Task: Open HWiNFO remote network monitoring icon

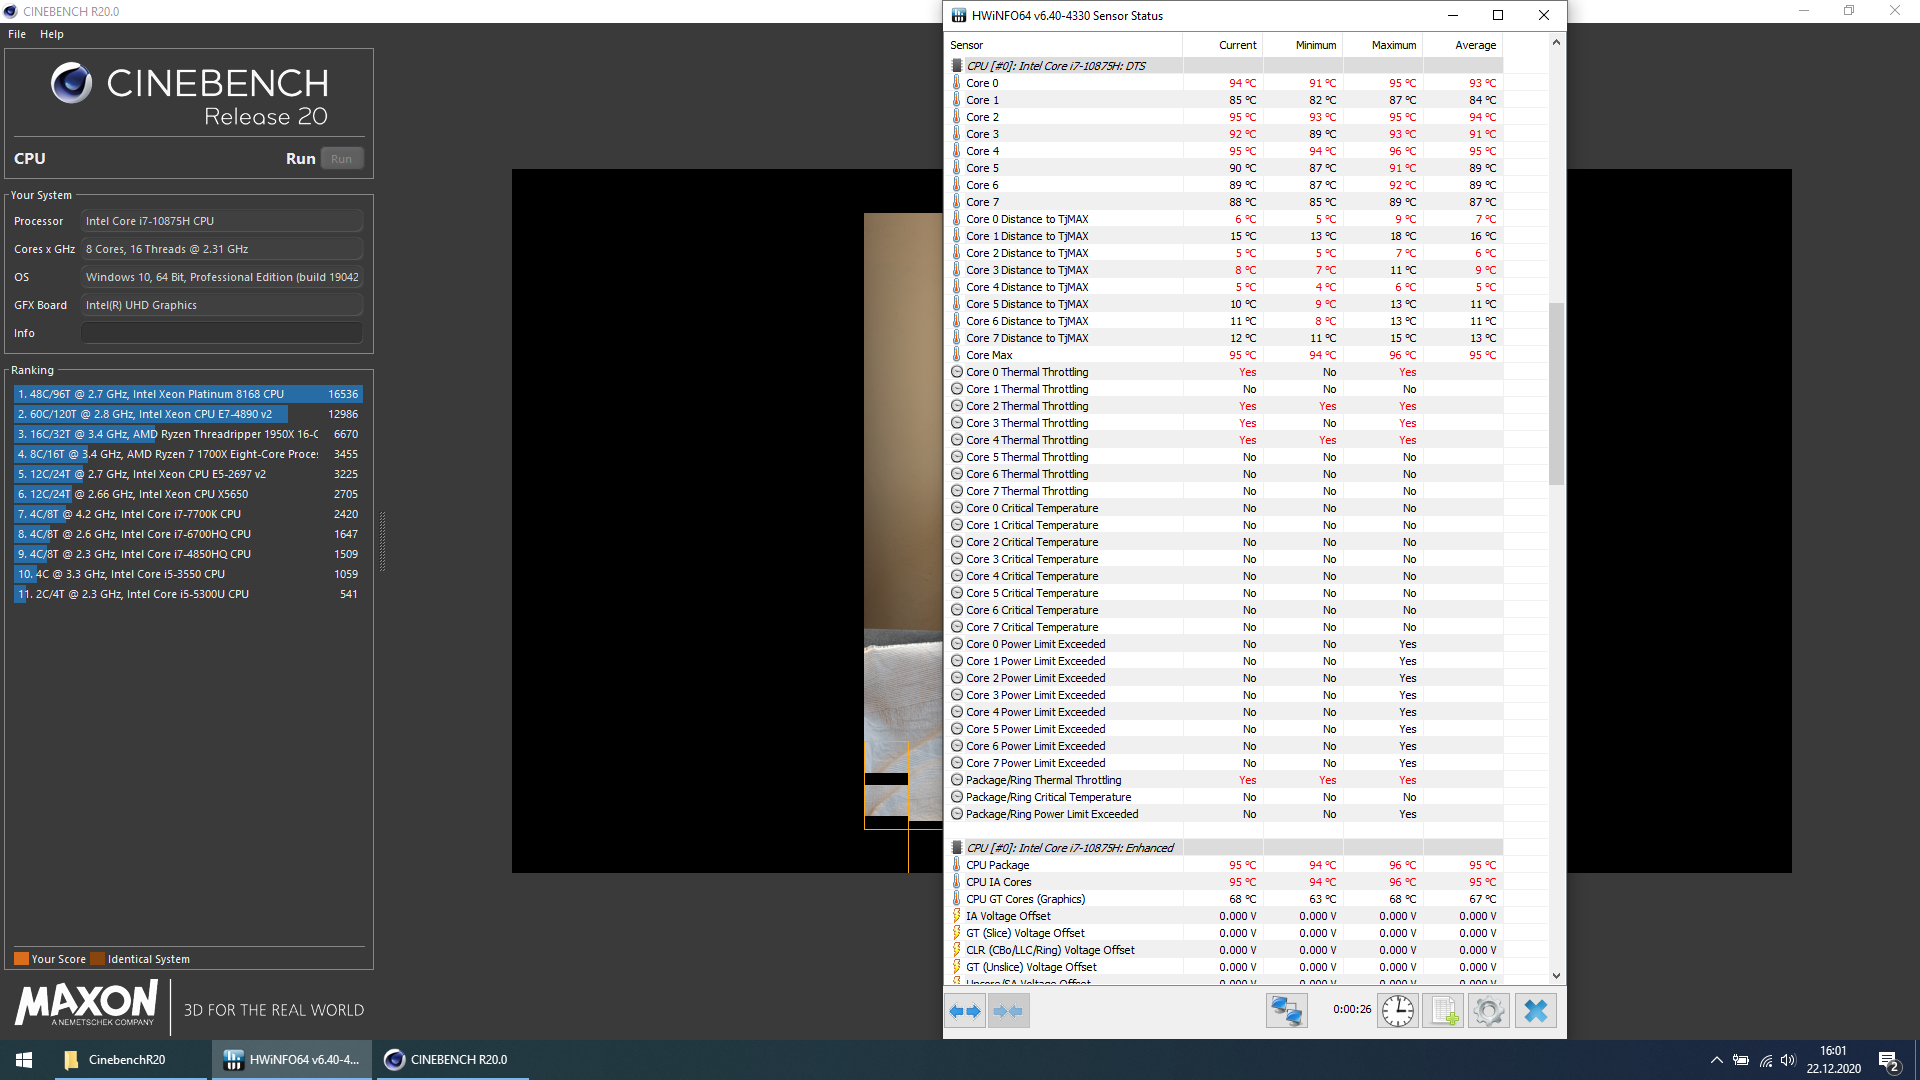Action: point(1286,1011)
